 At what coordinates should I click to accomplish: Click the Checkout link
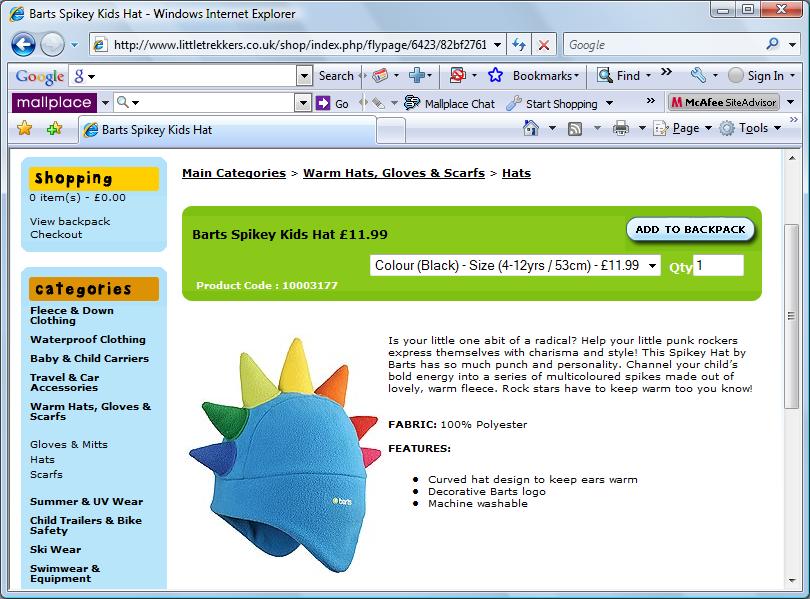point(56,234)
